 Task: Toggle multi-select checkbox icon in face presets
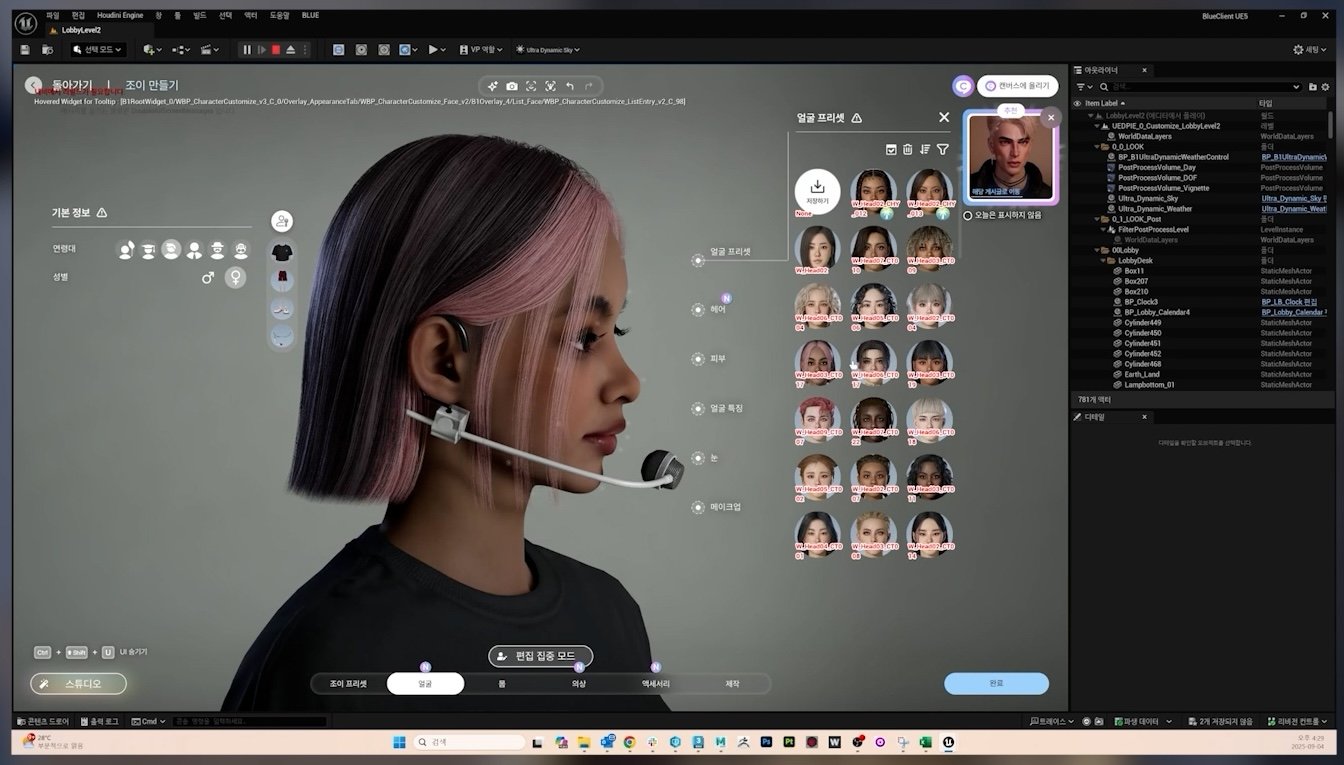pyautogui.click(x=891, y=149)
